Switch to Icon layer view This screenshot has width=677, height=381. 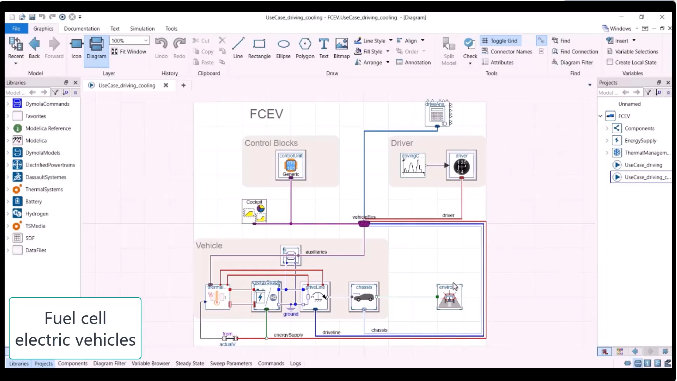[76, 48]
